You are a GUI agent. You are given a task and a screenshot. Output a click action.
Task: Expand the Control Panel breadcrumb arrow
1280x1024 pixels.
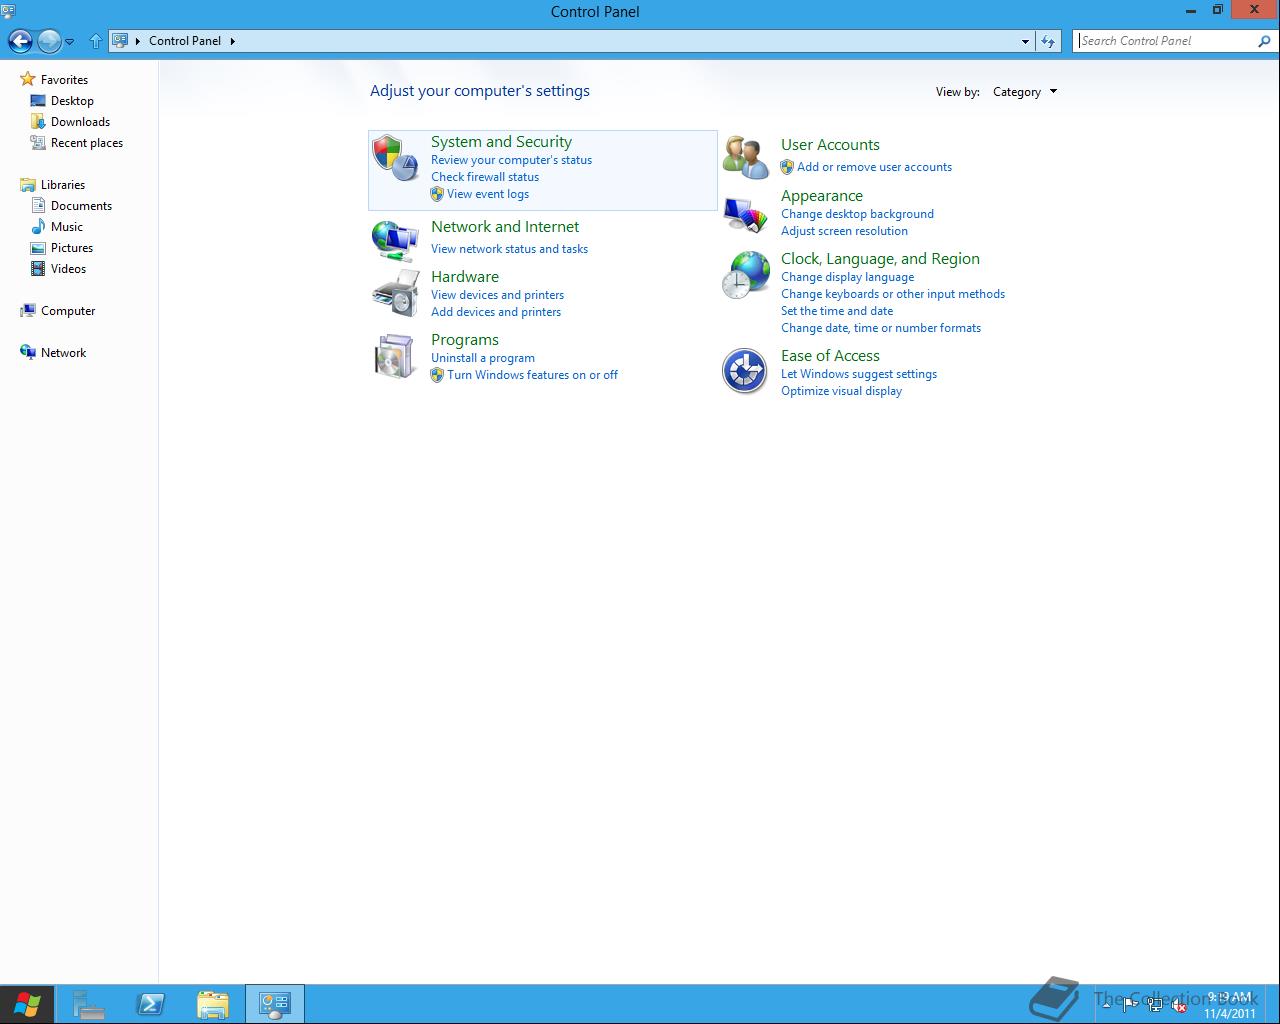click(x=233, y=41)
